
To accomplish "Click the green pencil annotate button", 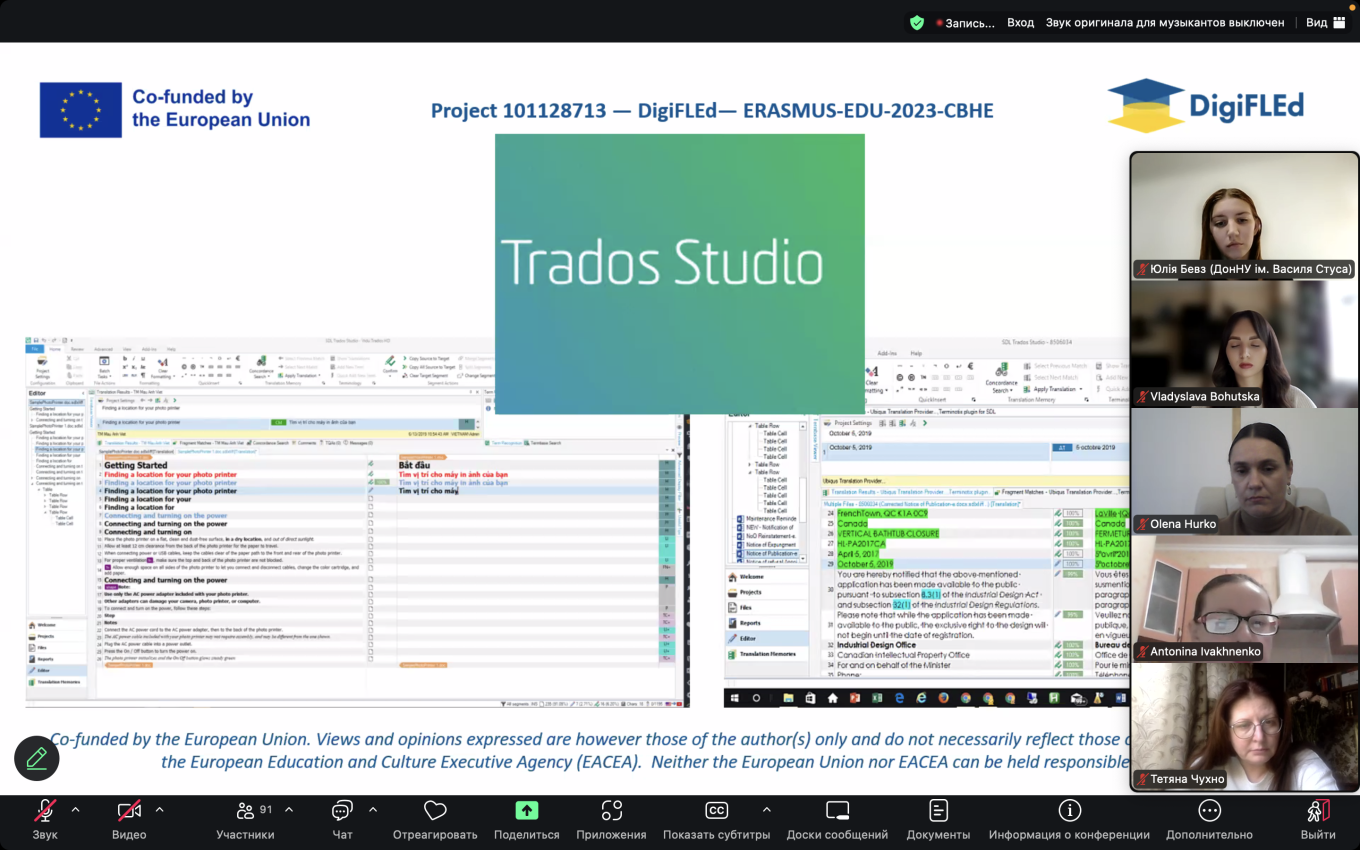I will pyautogui.click(x=37, y=759).
